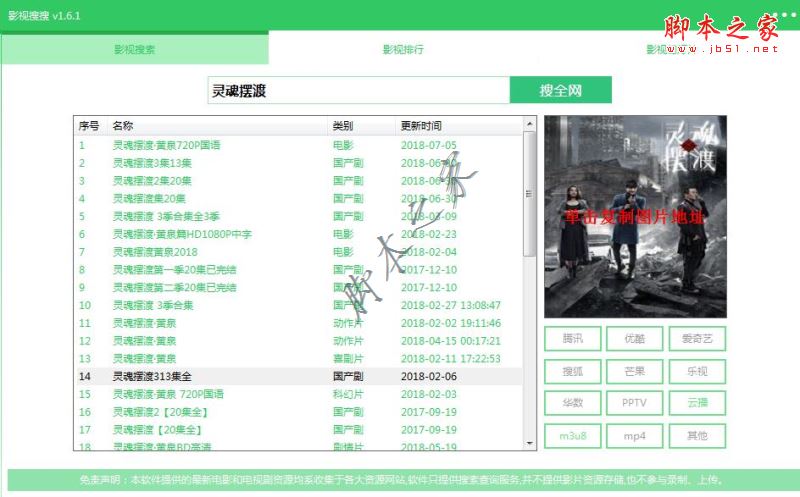Sort by the 序号 column header
Screen dimensions: 800x497
tap(90, 126)
